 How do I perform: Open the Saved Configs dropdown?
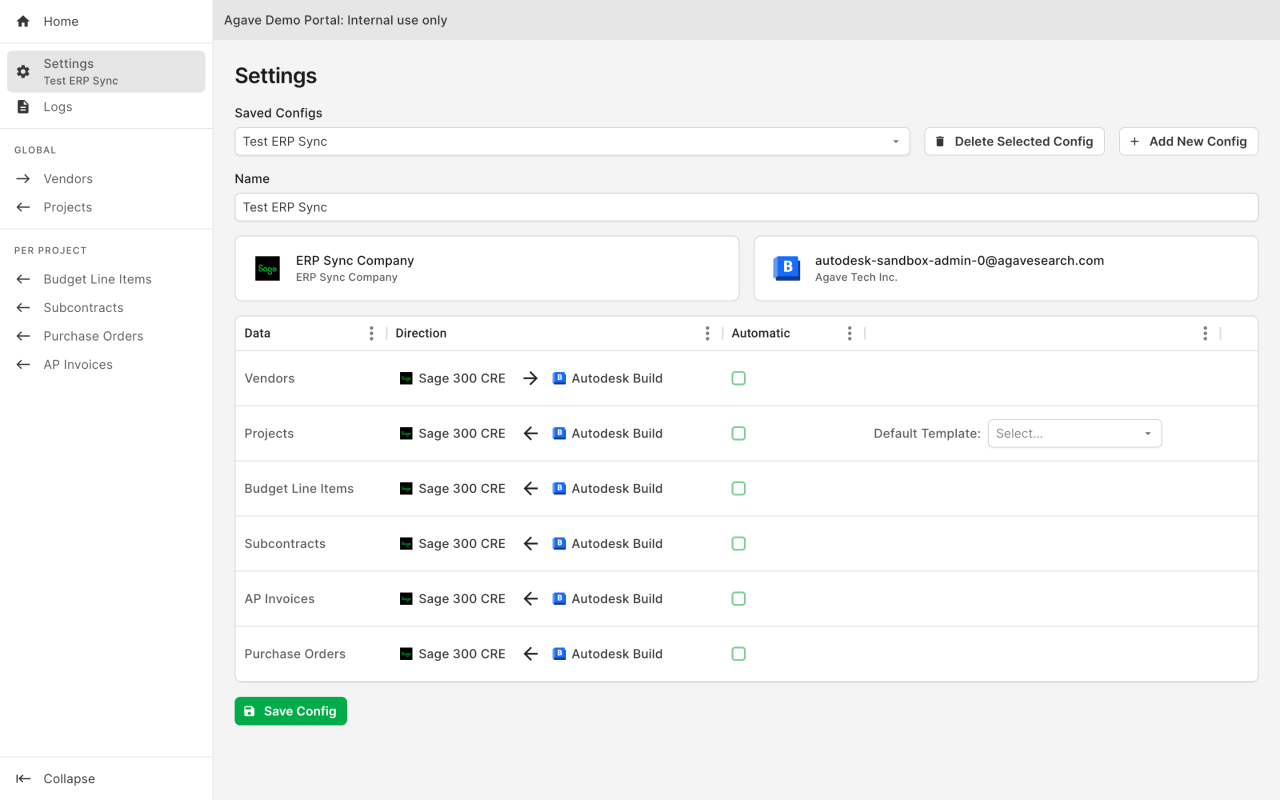click(572, 141)
